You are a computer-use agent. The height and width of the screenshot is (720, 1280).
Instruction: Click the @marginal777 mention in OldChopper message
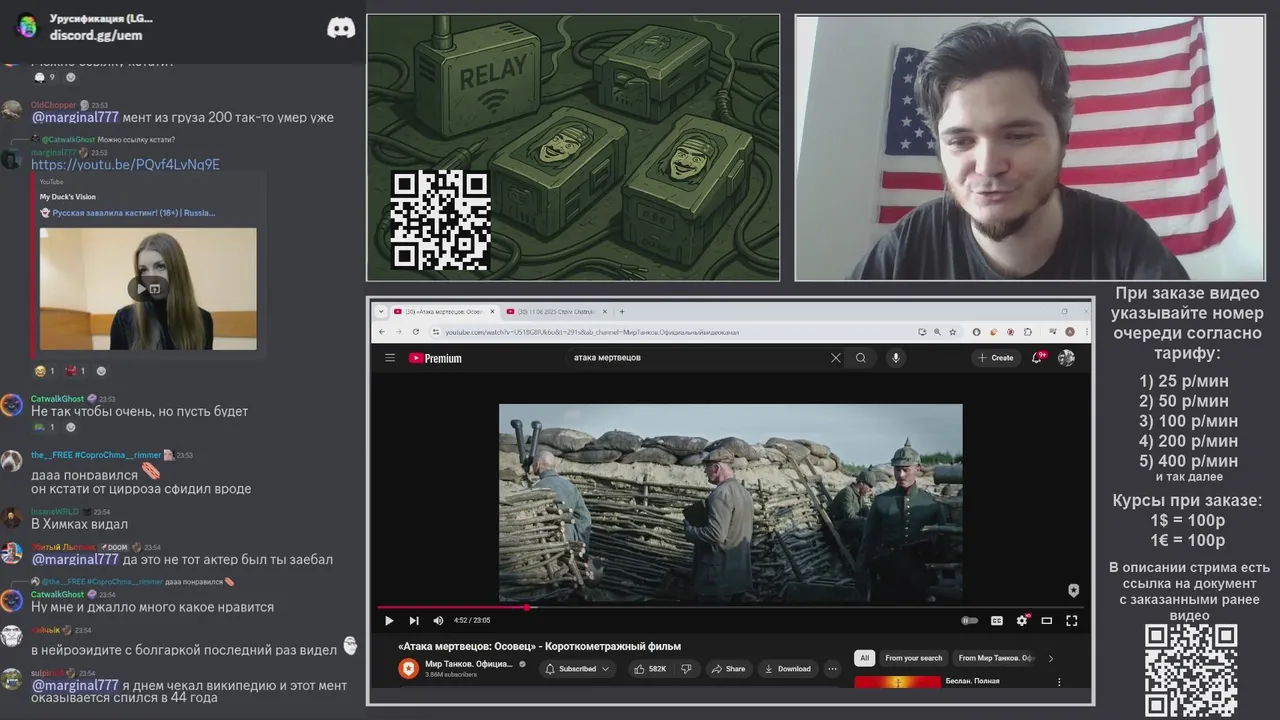(75, 117)
